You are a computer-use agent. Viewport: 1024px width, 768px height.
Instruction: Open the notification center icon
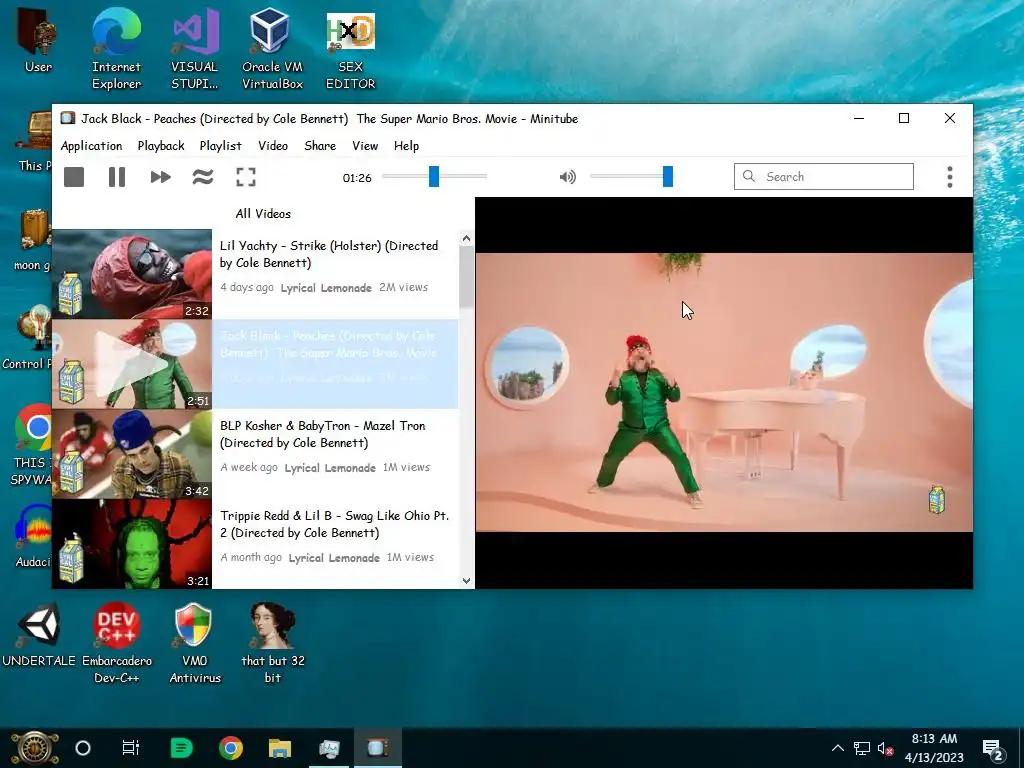[x=993, y=748]
